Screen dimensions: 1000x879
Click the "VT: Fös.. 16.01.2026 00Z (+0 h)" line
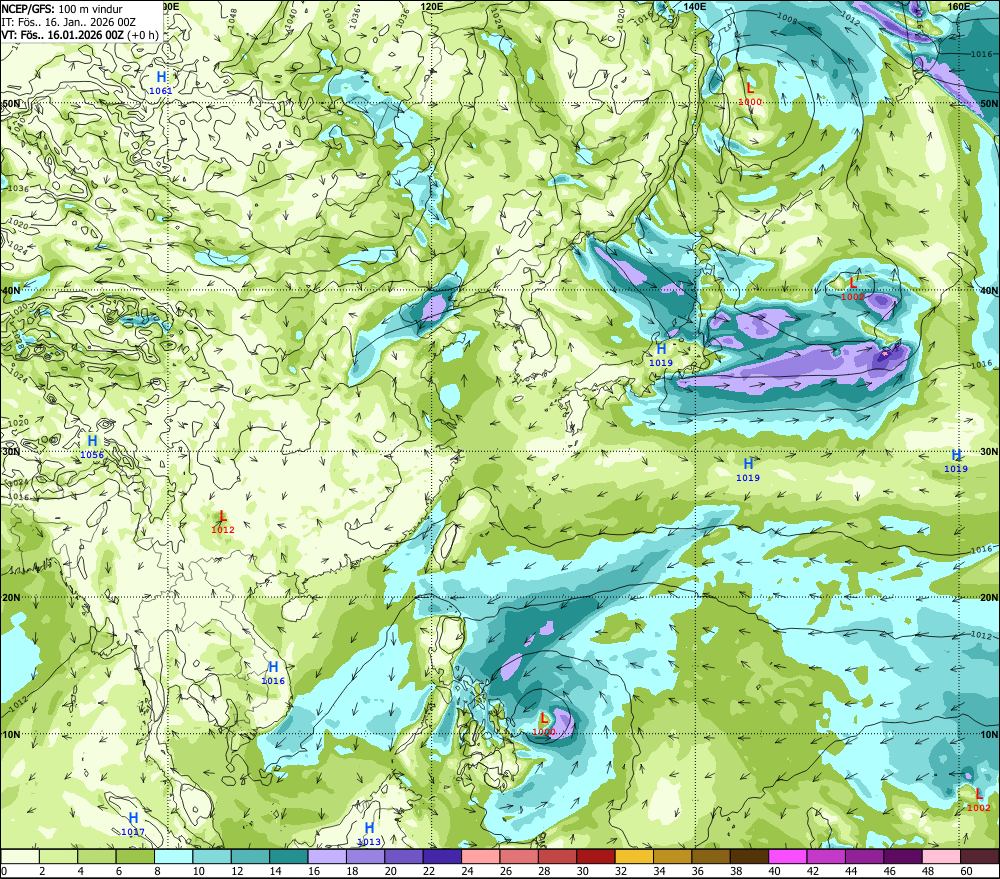(80, 34)
